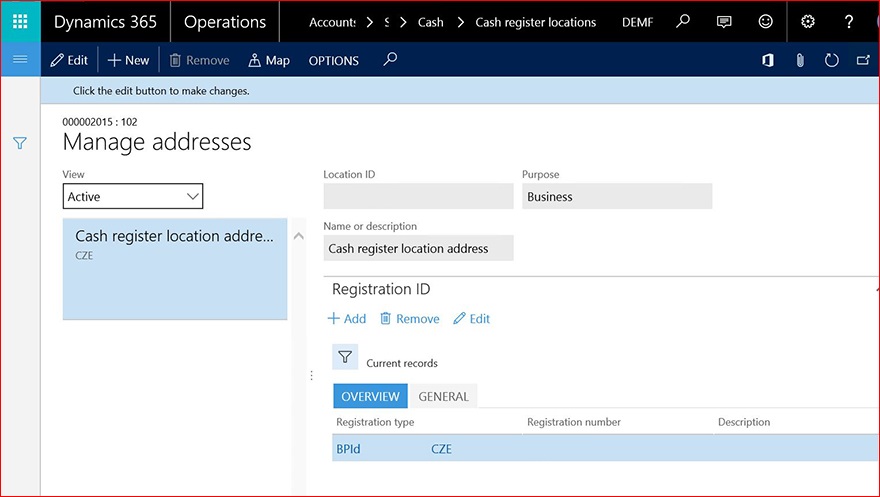Click CZE in the registration row
The height and width of the screenshot is (497, 880).
(x=441, y=449)
